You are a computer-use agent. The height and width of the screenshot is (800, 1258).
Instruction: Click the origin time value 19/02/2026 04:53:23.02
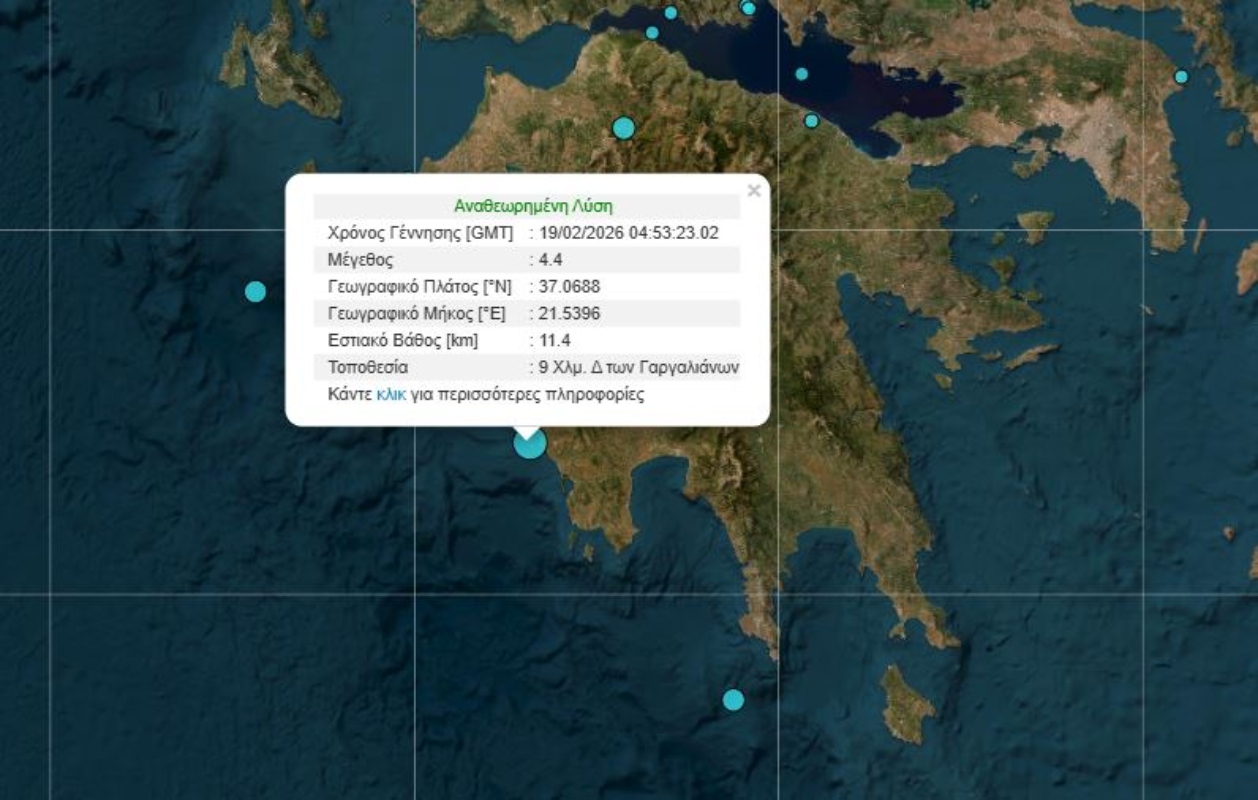(629, 233)
